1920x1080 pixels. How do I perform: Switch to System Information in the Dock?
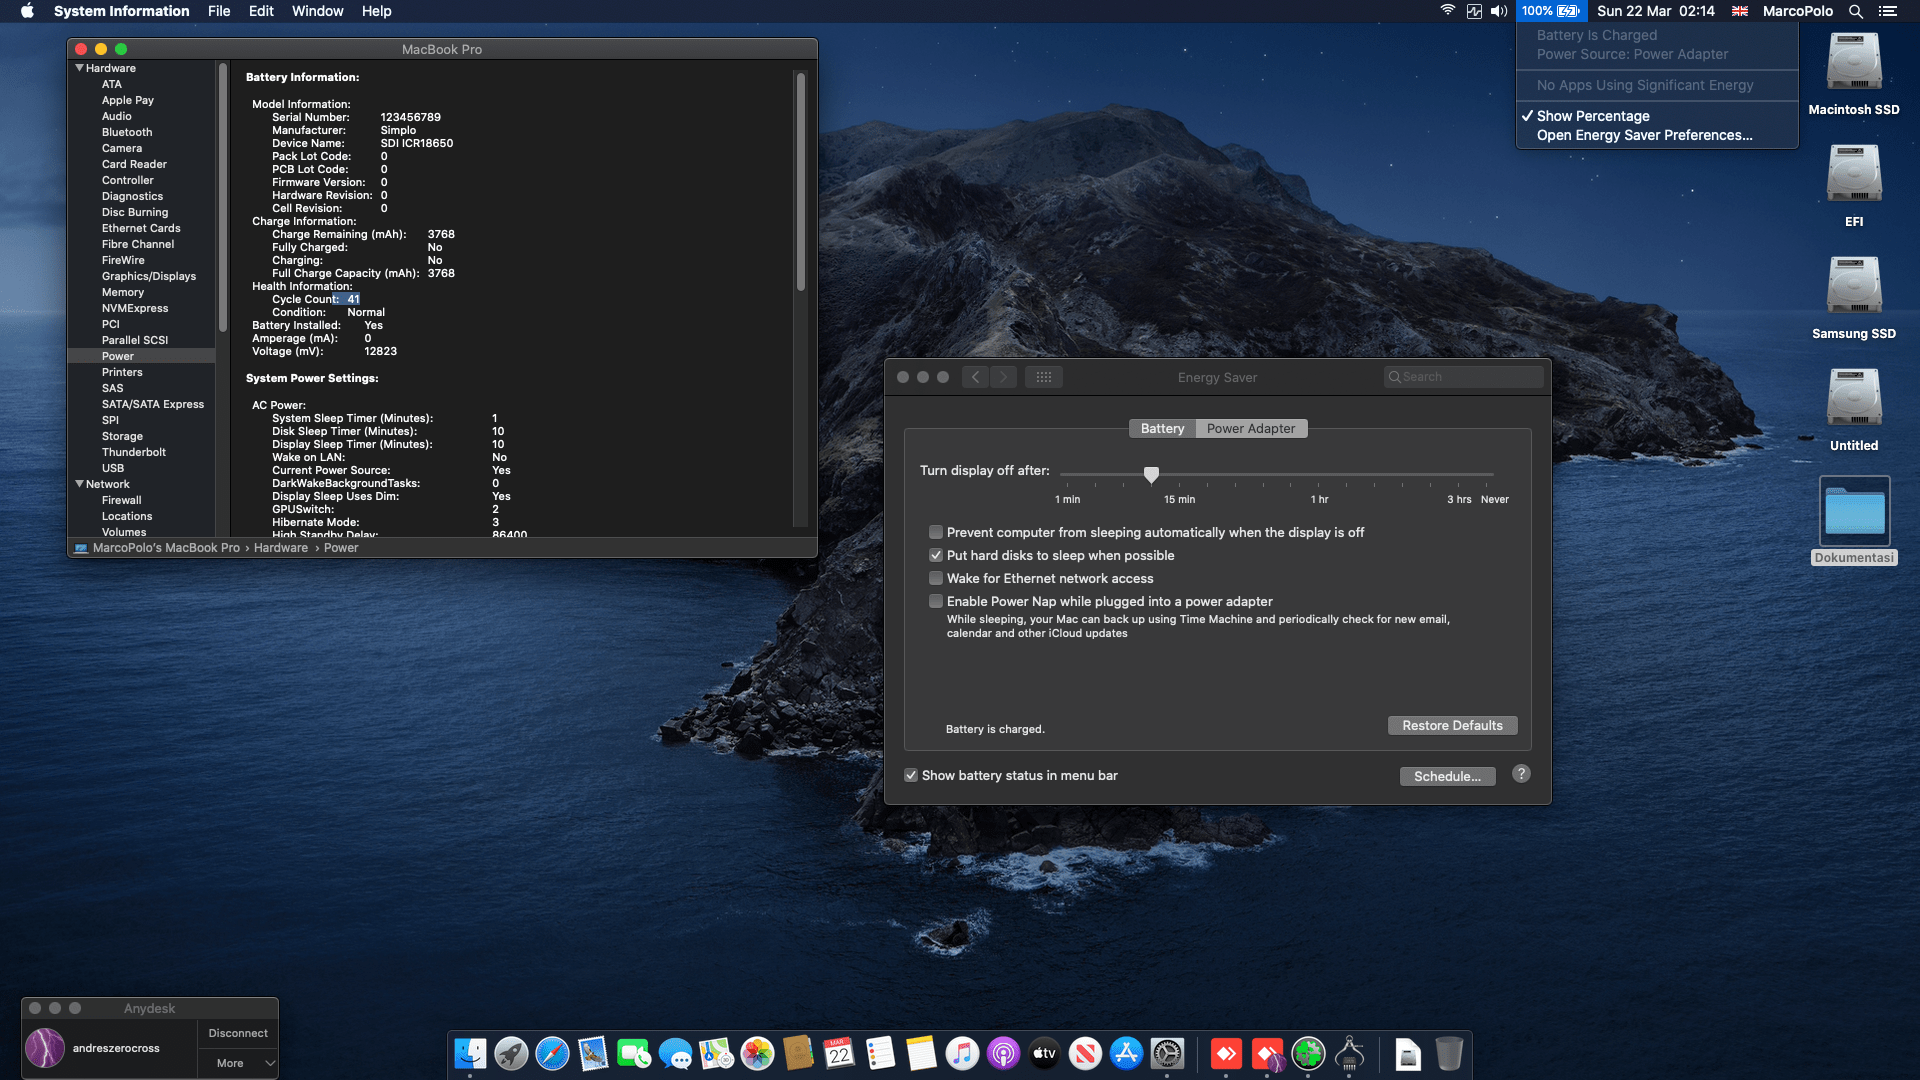click(x=1349, y=1053)
